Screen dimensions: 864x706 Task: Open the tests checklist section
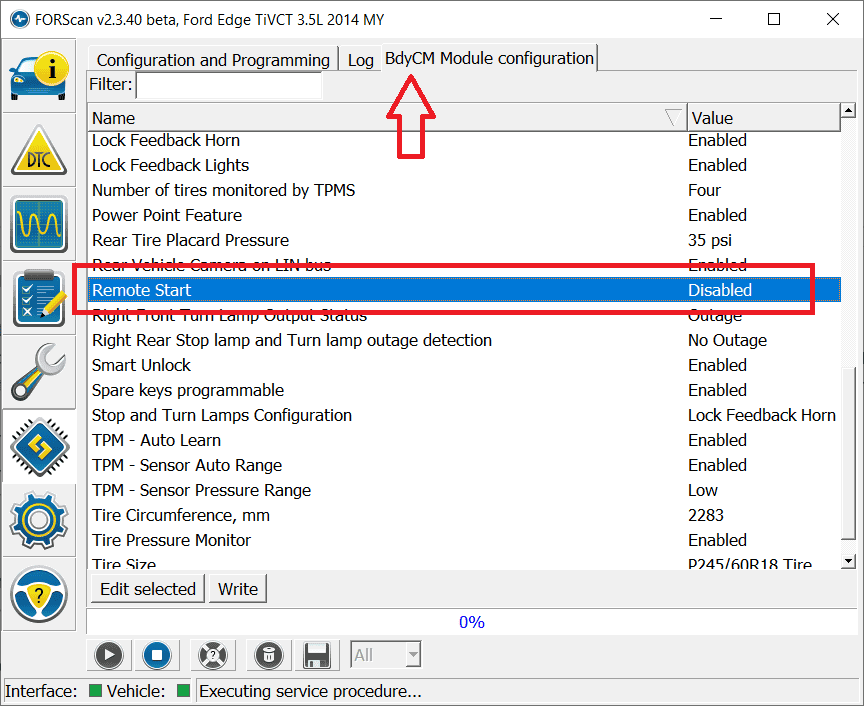coord(39,298)
